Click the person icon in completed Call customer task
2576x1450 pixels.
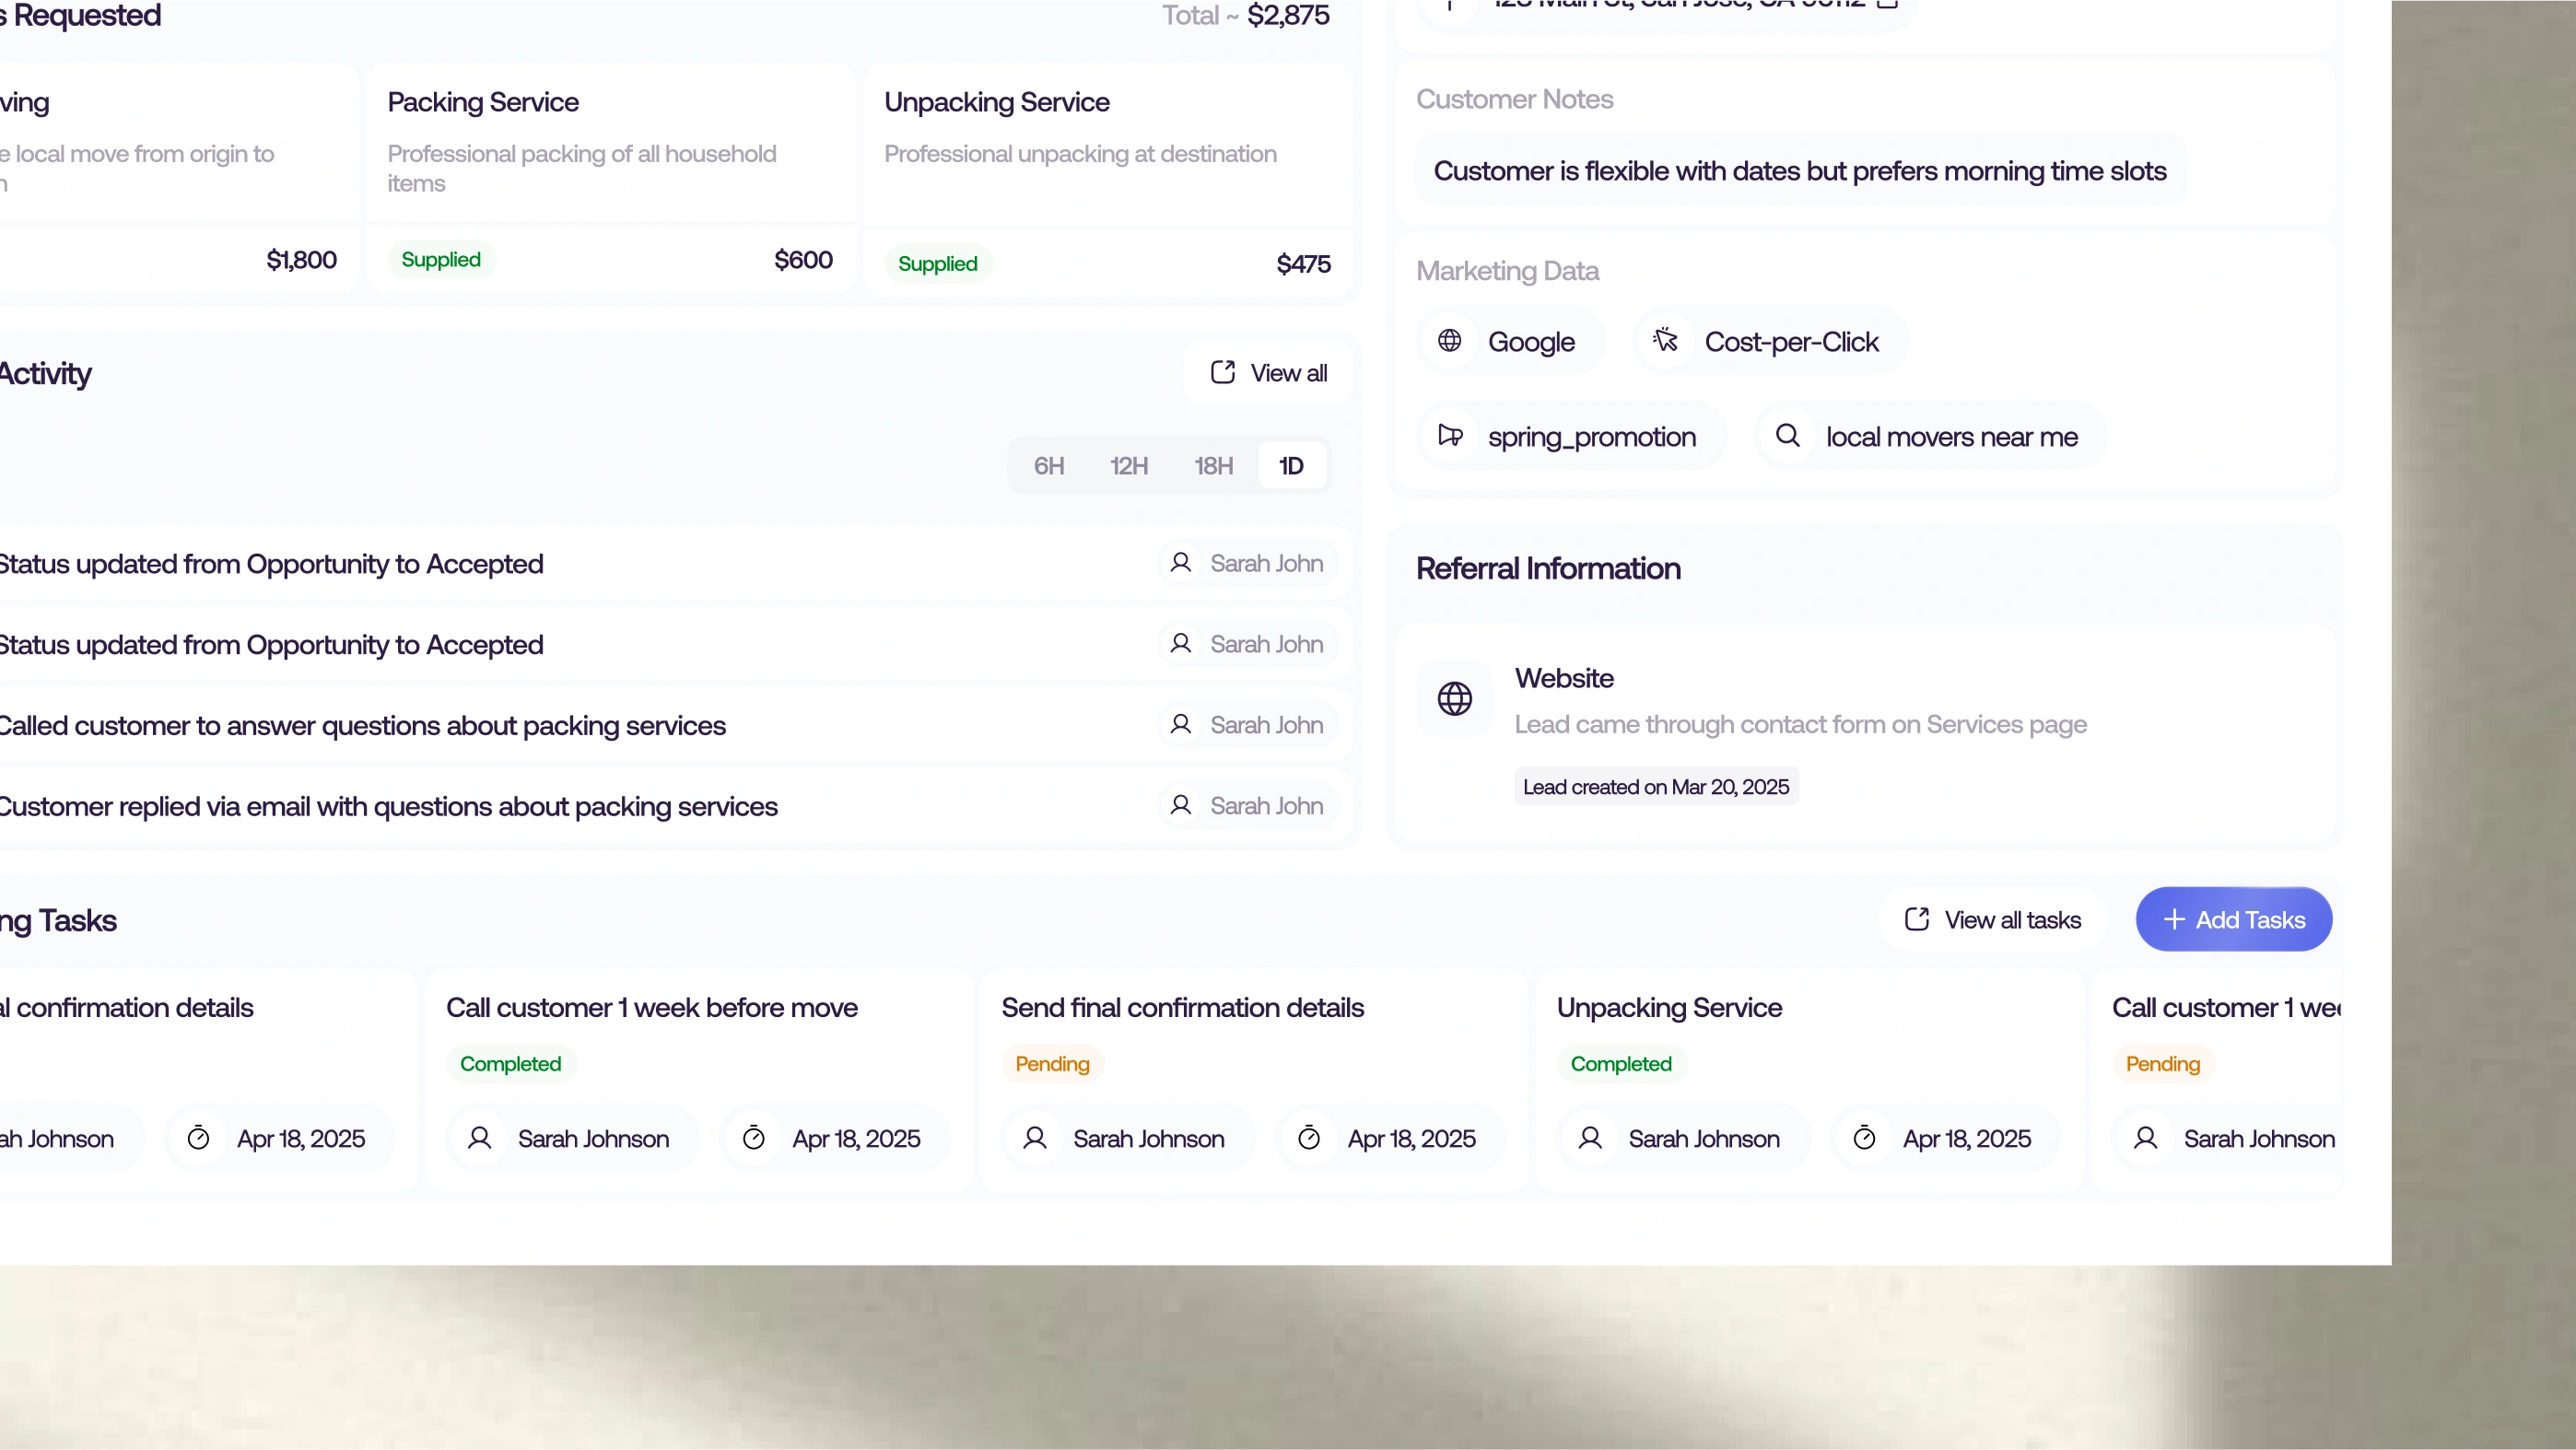[479, 1138]
